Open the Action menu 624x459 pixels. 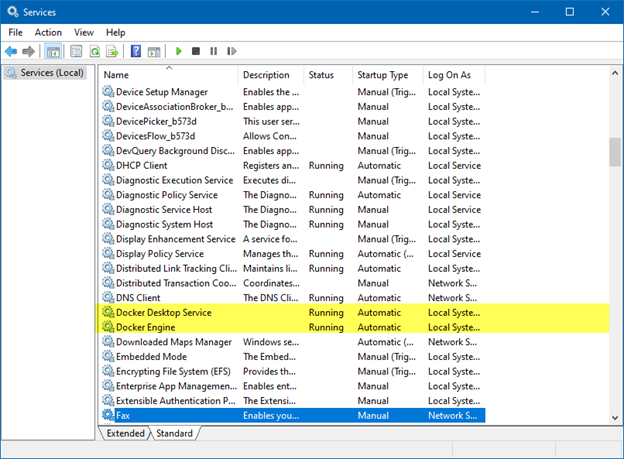click(x=48, y=32)
